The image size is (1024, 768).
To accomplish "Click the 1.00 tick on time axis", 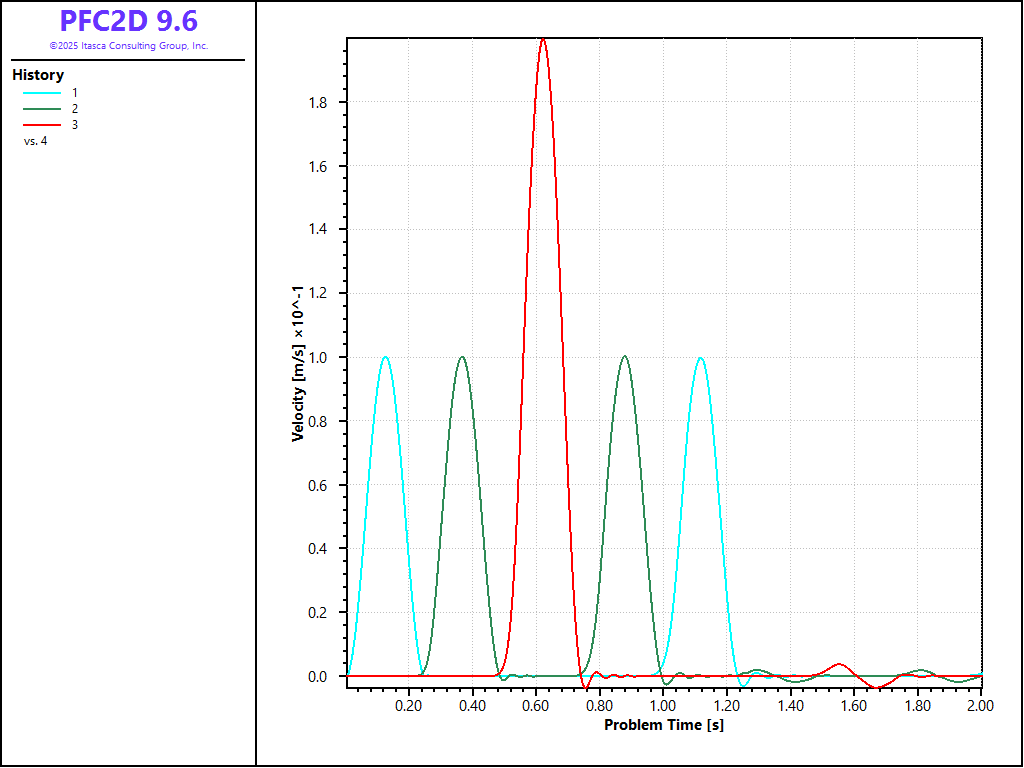I will click(663, 705).
